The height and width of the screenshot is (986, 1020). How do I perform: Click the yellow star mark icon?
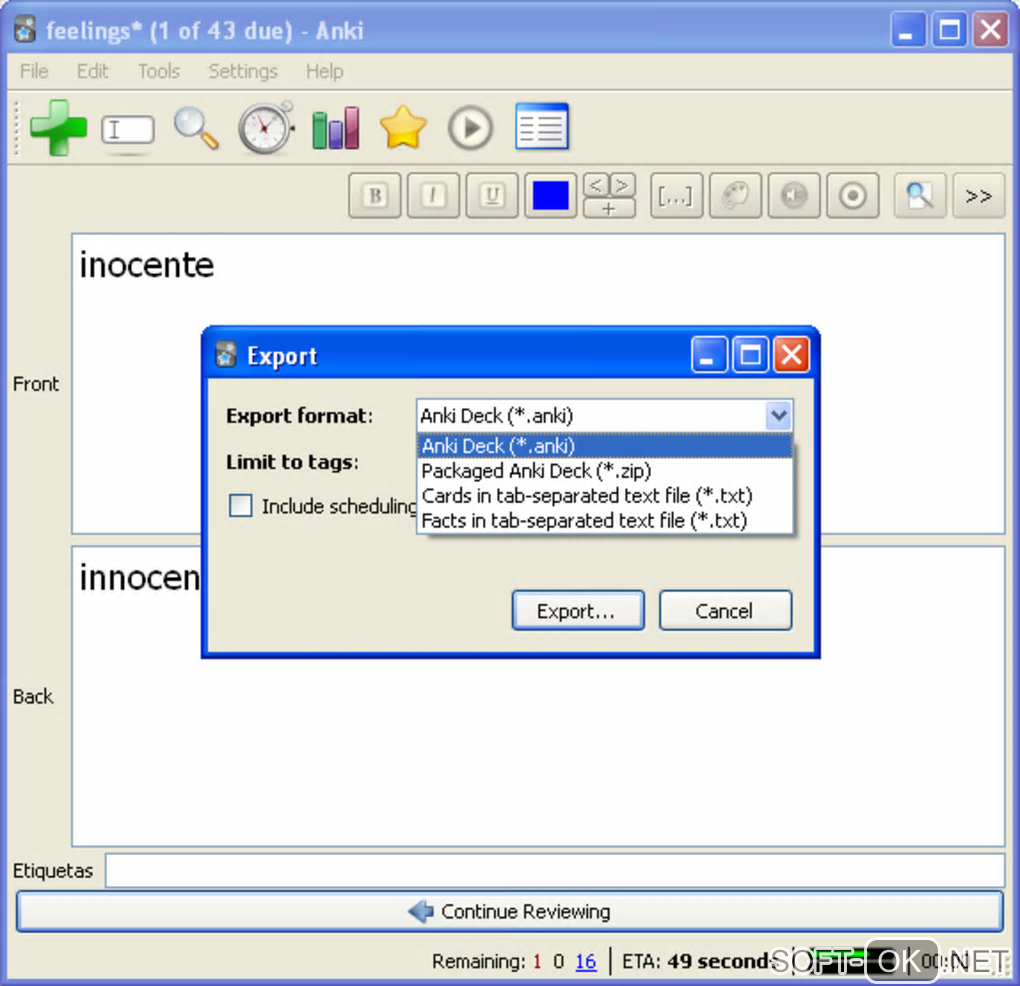[x=403, y=127]
